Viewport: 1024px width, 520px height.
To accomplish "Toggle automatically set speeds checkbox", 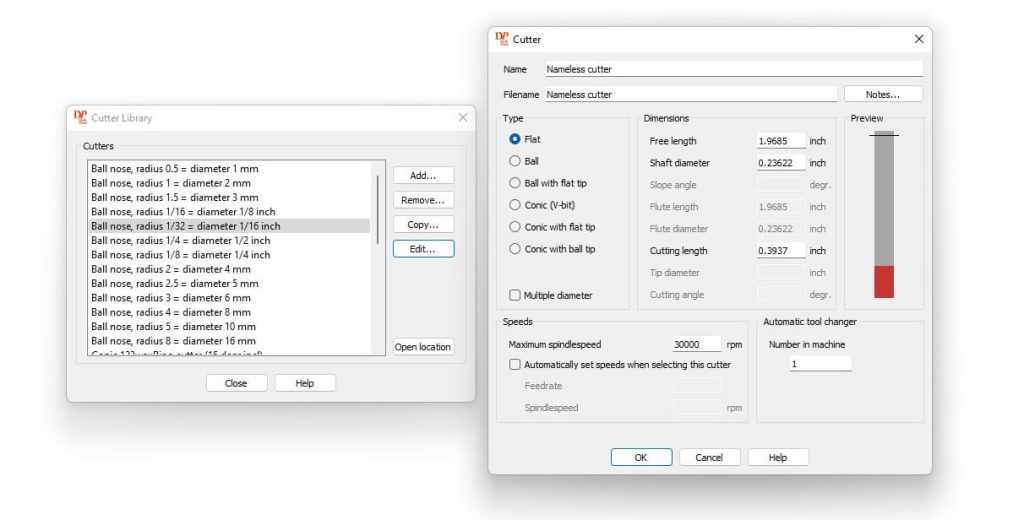I will tap(515, 365).
